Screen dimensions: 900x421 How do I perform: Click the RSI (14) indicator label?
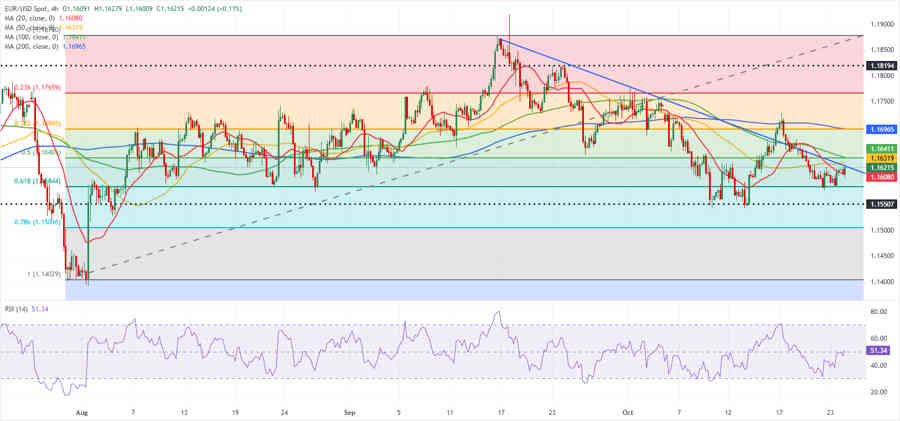point(18,309)
